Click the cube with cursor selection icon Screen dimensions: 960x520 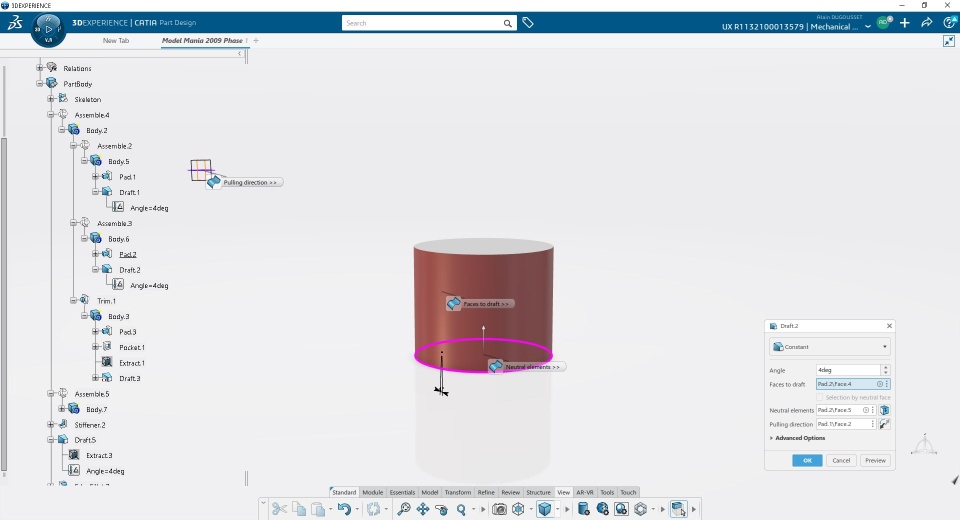point(678,509)
